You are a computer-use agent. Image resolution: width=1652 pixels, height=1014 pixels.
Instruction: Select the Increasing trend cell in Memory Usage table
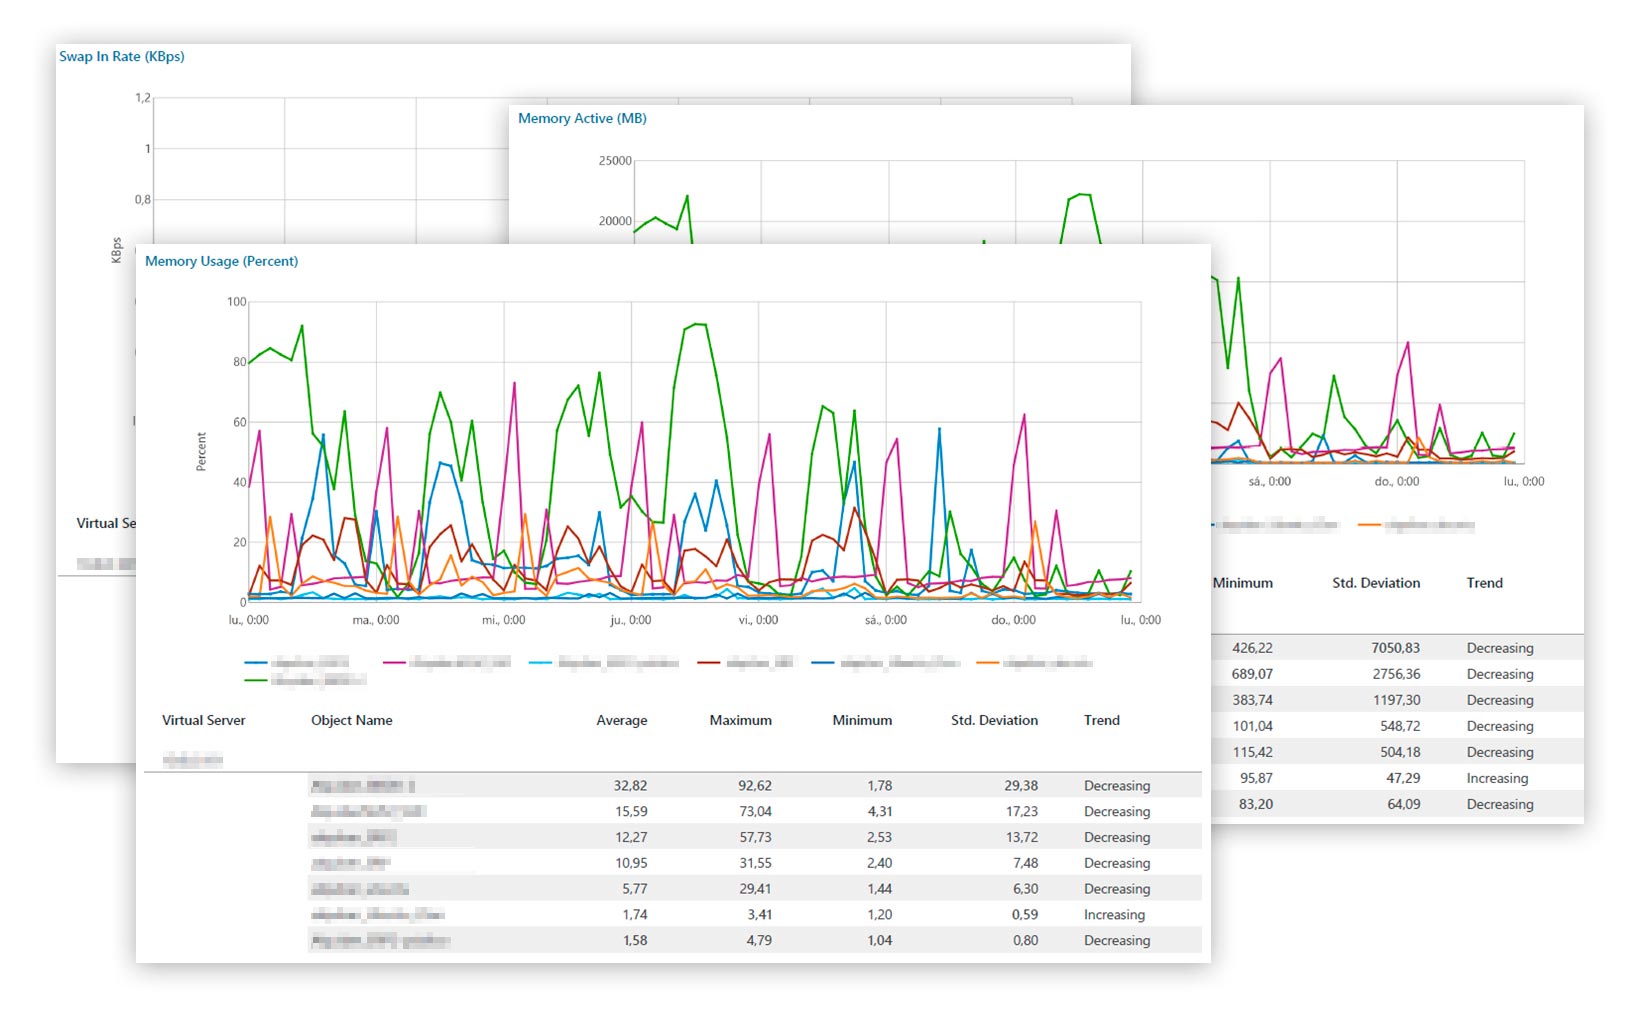(1114, 915)
